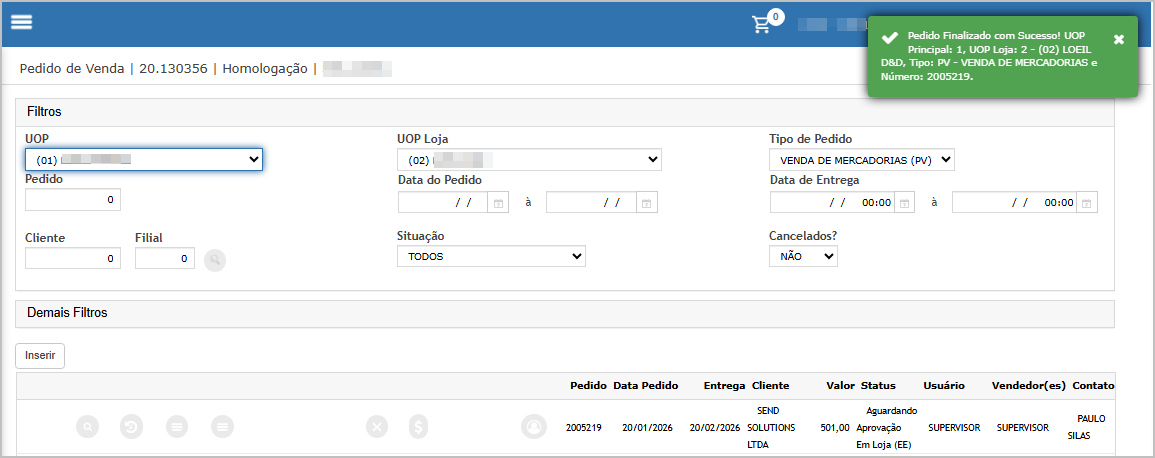Screen dimensions: 1155x458
Task: Click the cancel X icon in order row
Action: click(x=377, y=427)
